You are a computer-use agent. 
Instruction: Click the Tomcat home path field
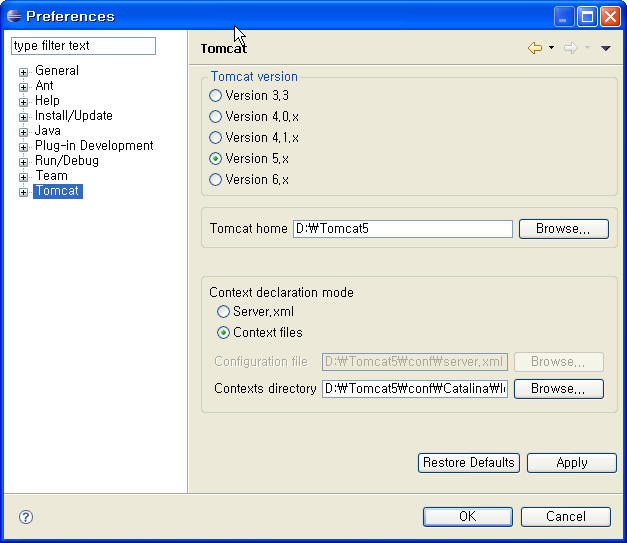(403, 229)
